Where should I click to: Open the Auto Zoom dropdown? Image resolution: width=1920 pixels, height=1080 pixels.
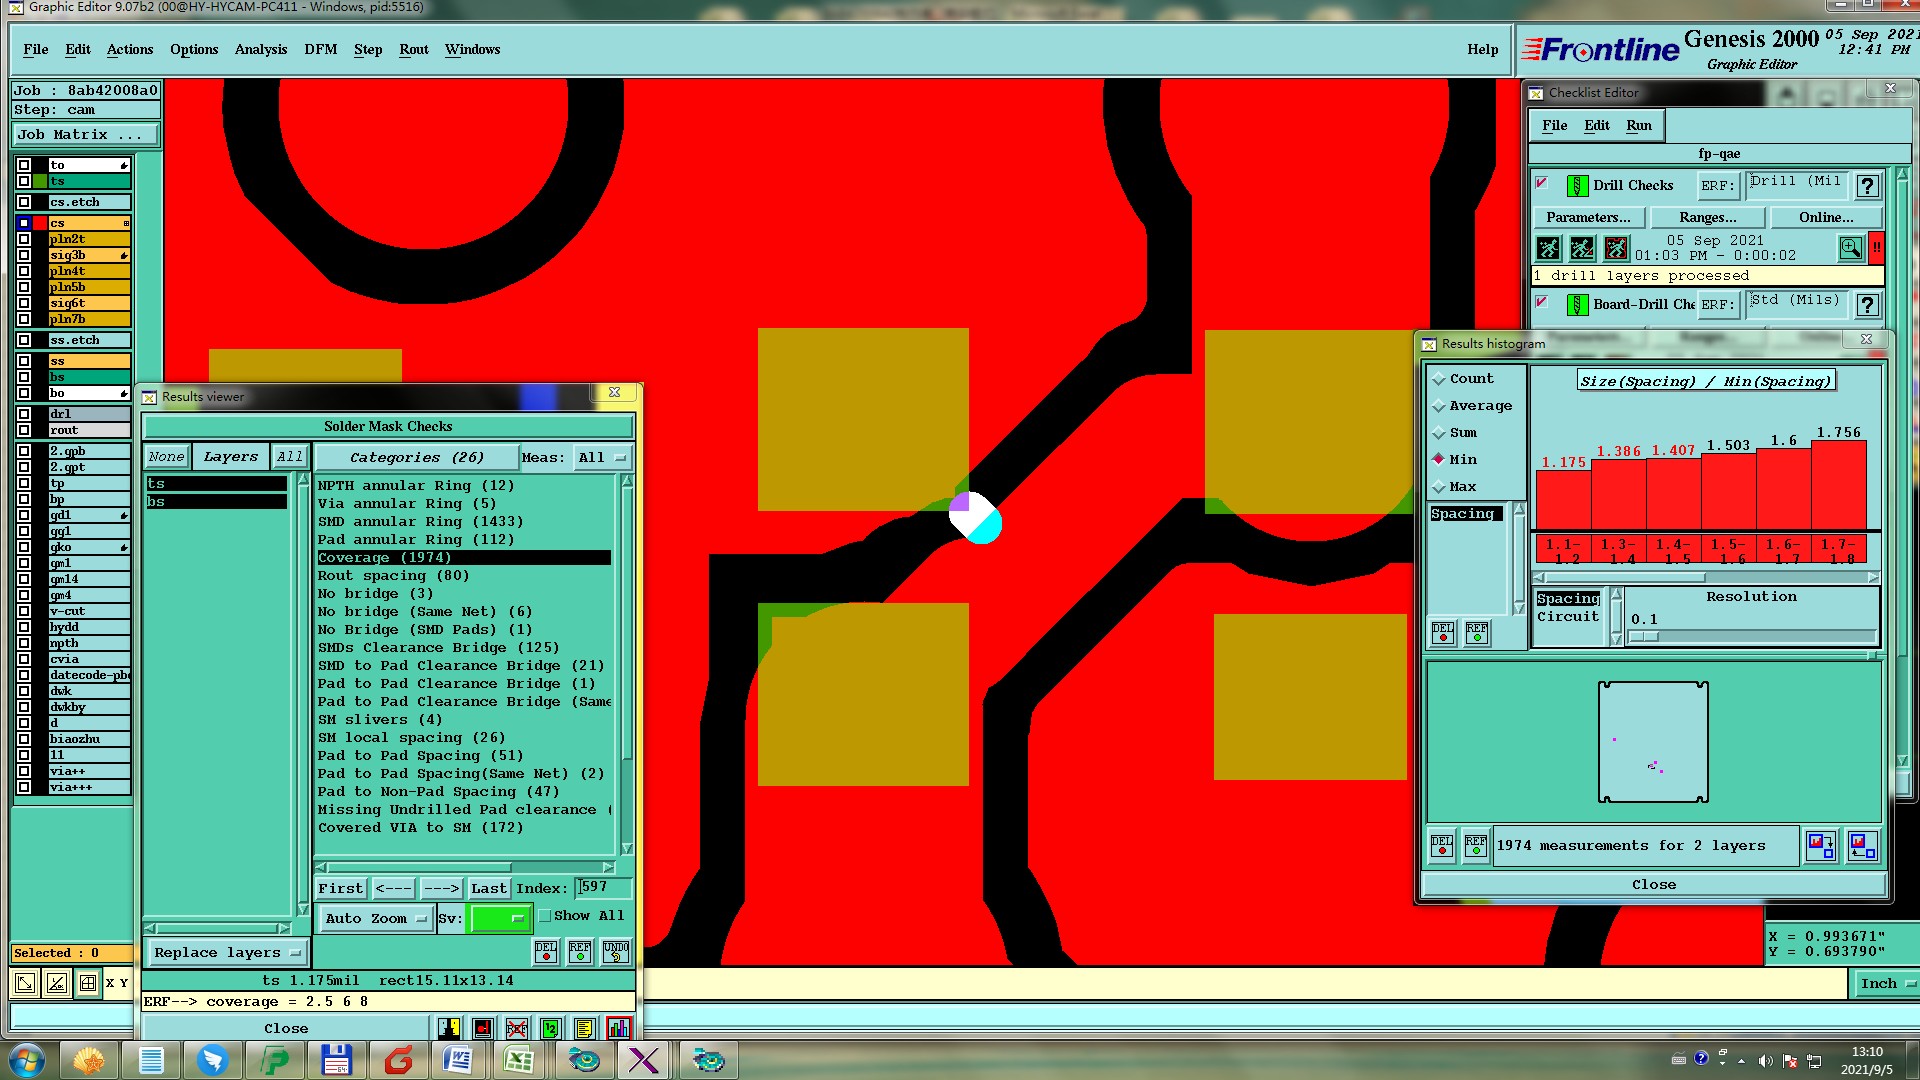(x=376, y=918)
